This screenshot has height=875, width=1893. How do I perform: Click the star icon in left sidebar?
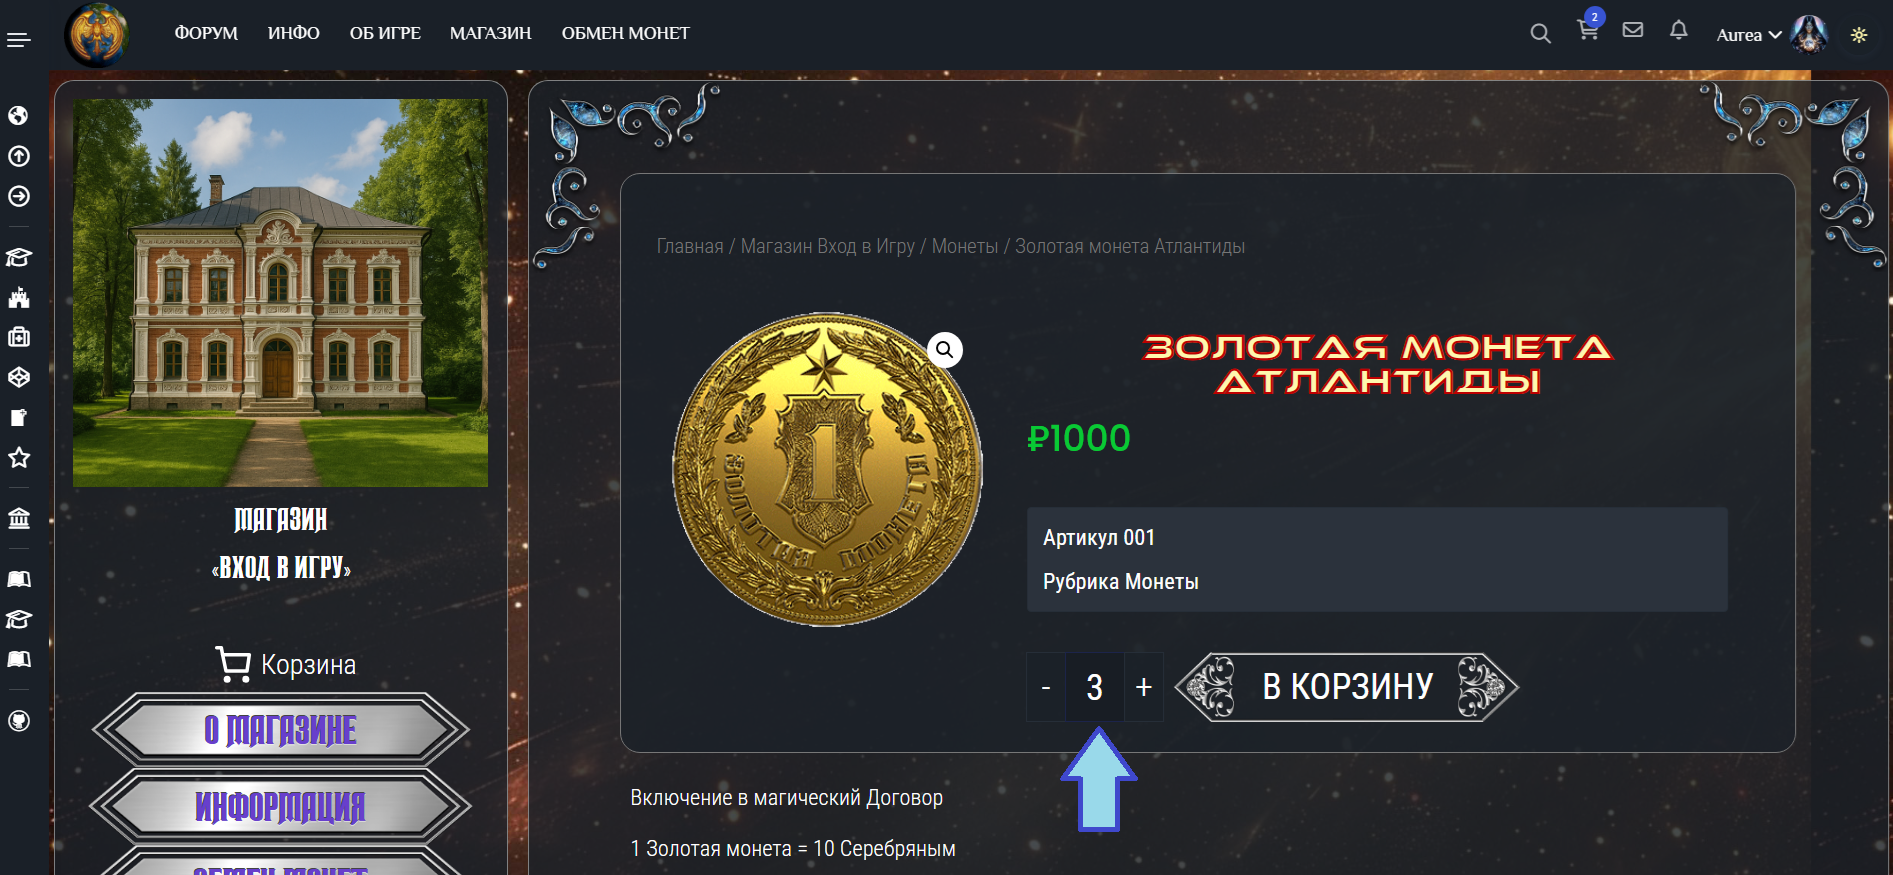click(x=18, y=458)
